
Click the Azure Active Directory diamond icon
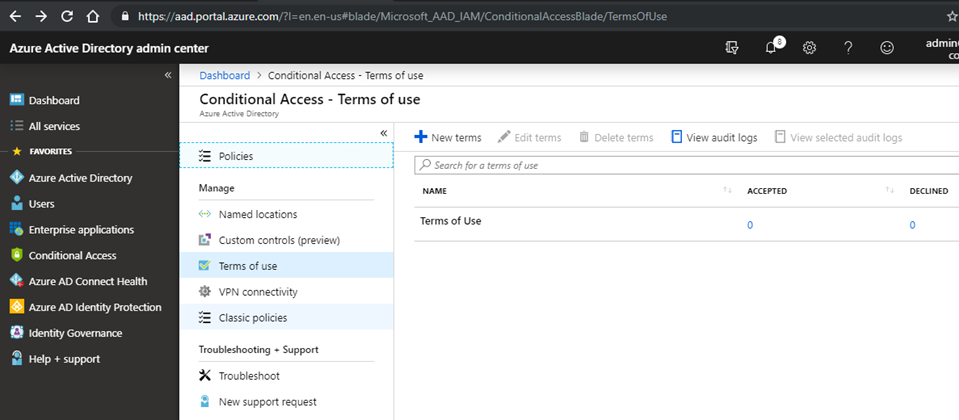[17, 177]
